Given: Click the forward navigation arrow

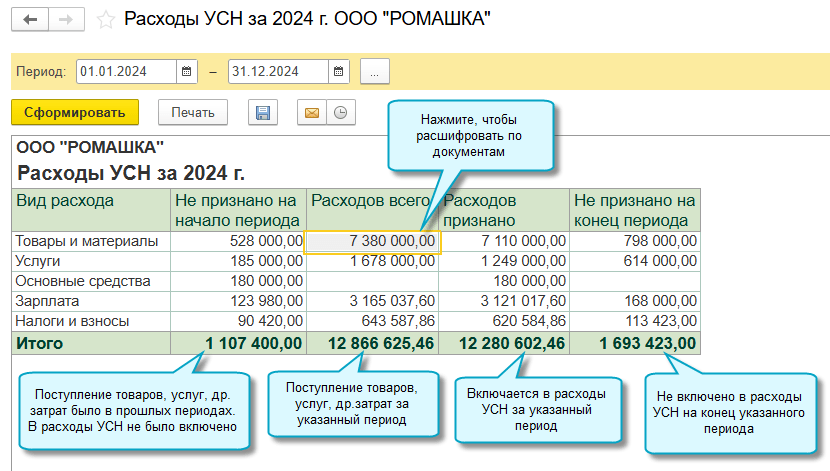Looking at the screenshot, I should [x=66, y=20].
